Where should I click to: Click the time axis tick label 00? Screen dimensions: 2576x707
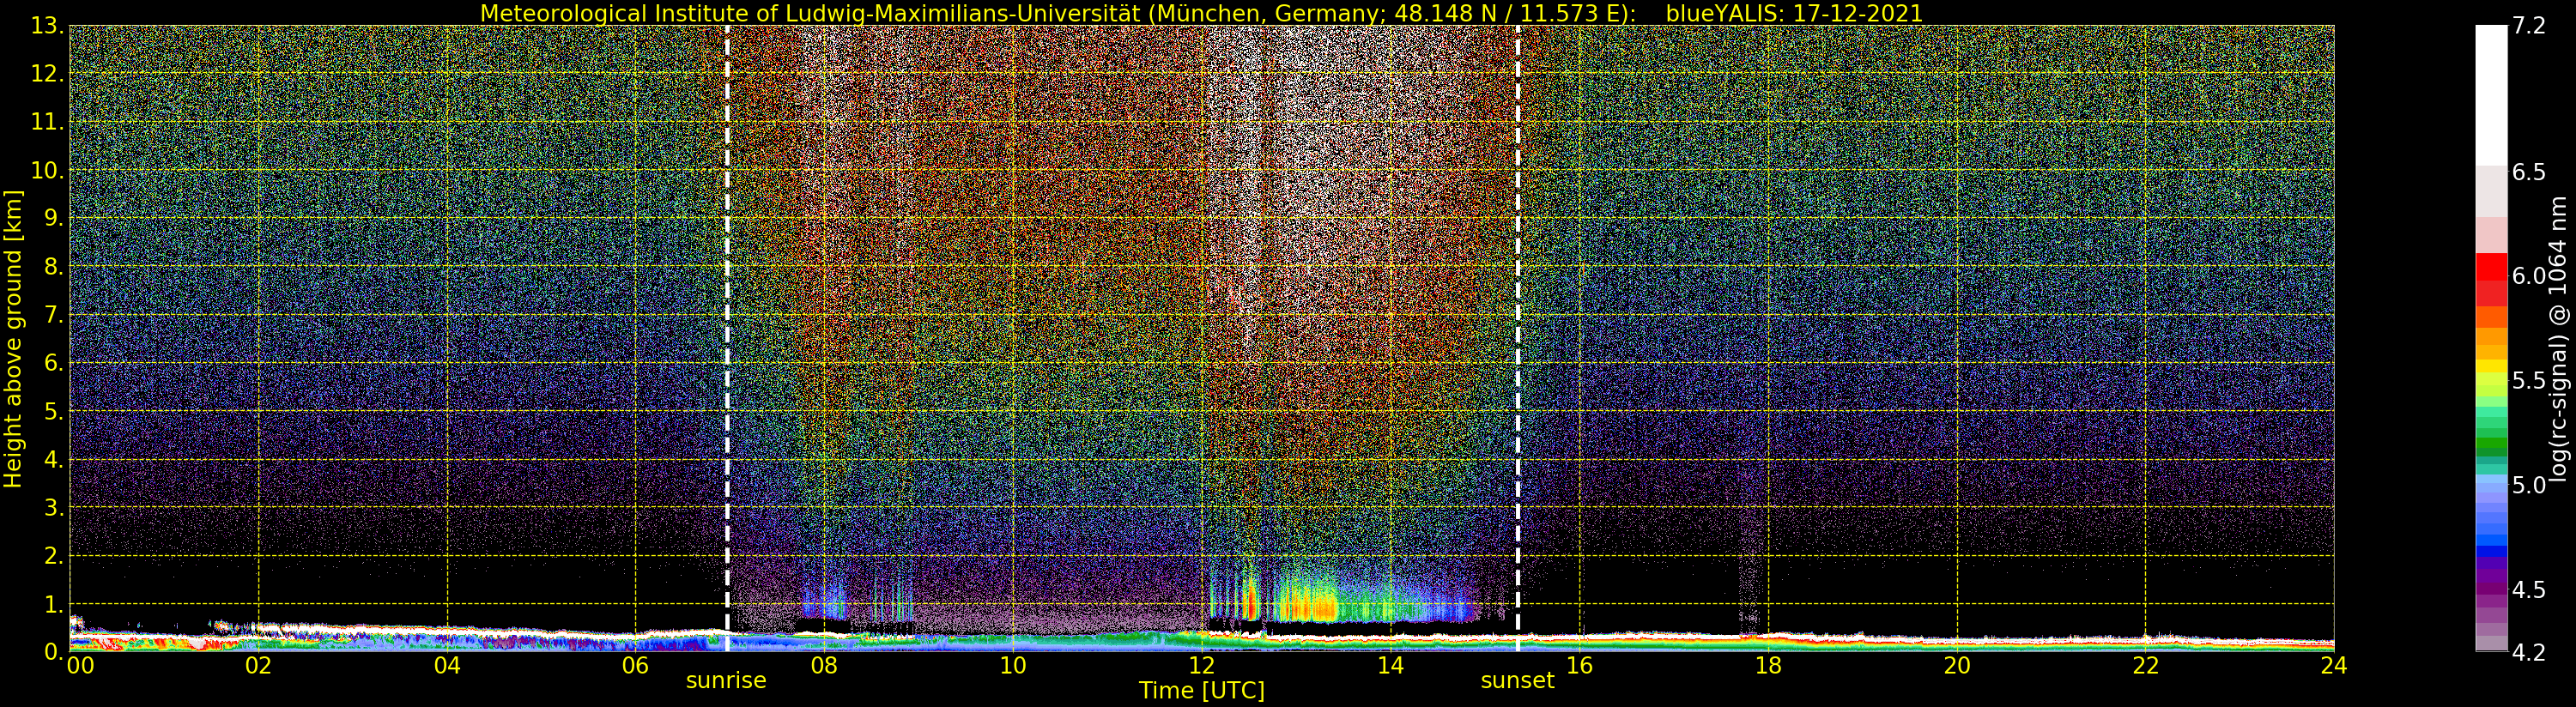[80, 665]
